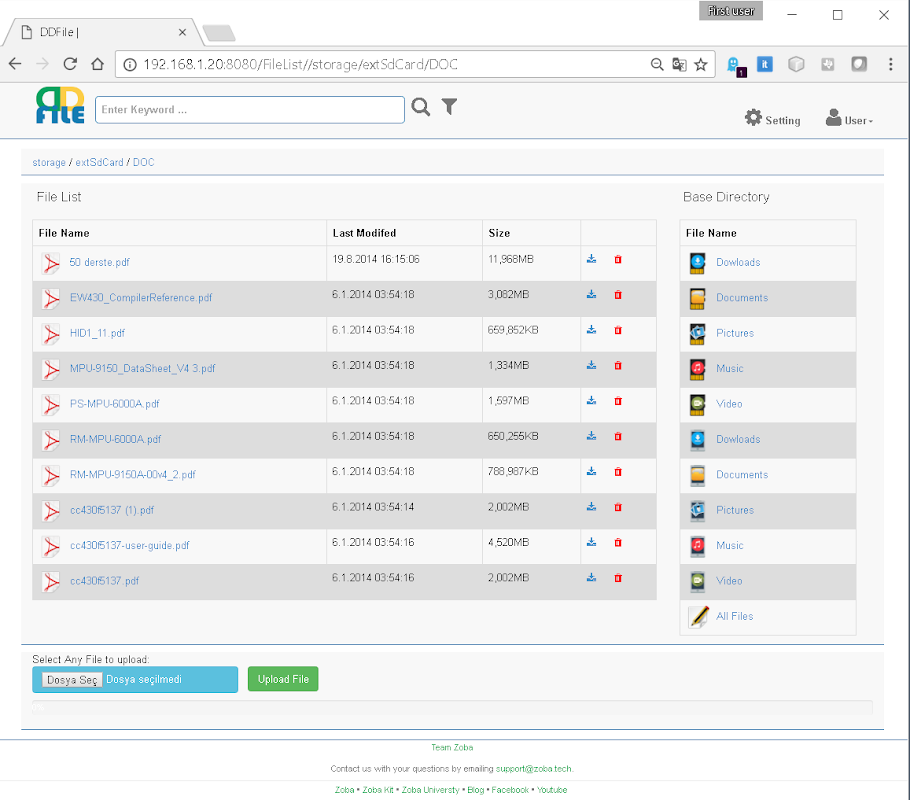Click the Dosya Seç file chooser button
The image size is (910, 800).
(73, 680)
